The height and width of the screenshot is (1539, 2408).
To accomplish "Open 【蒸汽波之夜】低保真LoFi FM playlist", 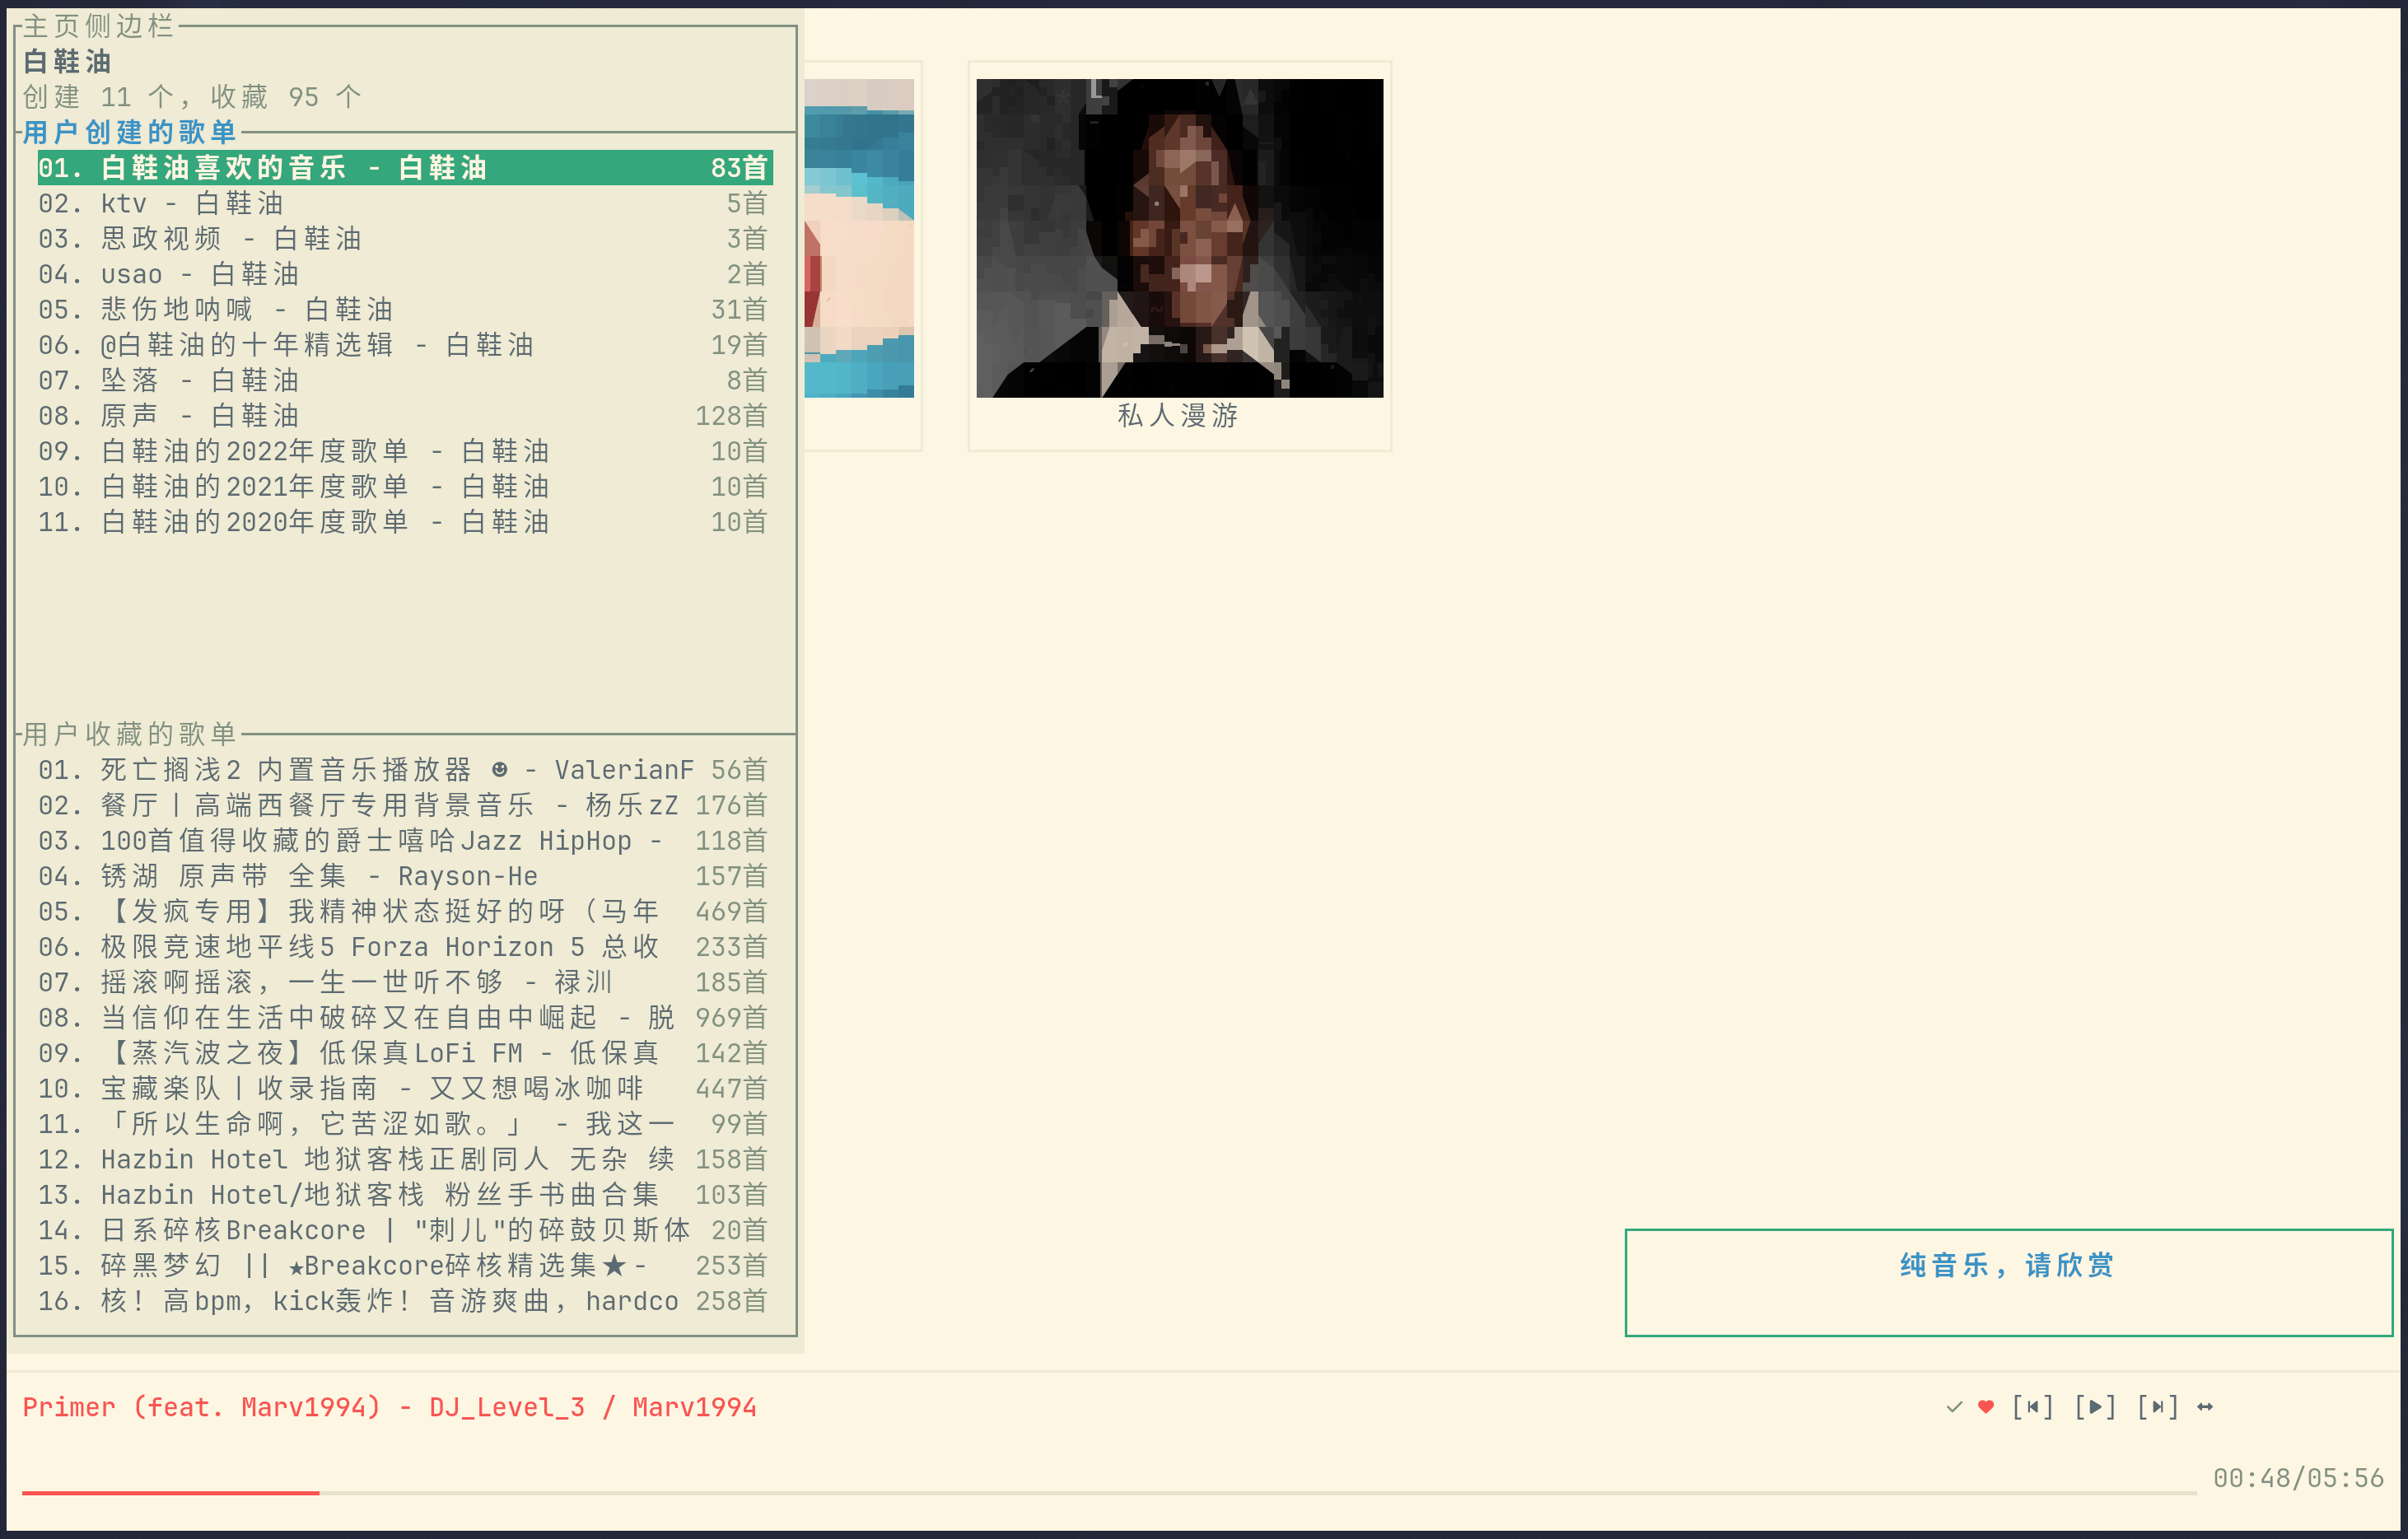I will [x=405, y=1053].
